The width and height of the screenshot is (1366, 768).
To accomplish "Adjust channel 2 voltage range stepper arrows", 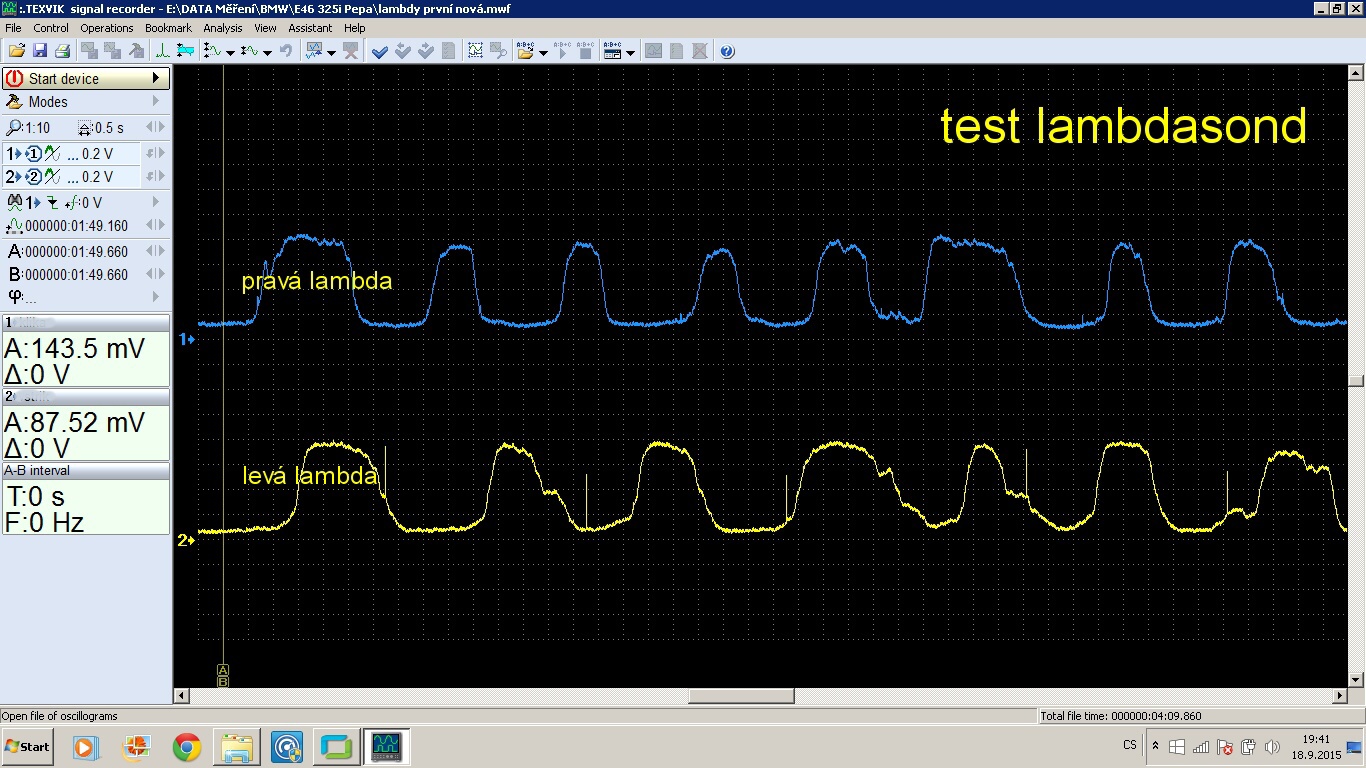I will pos(155,177).
